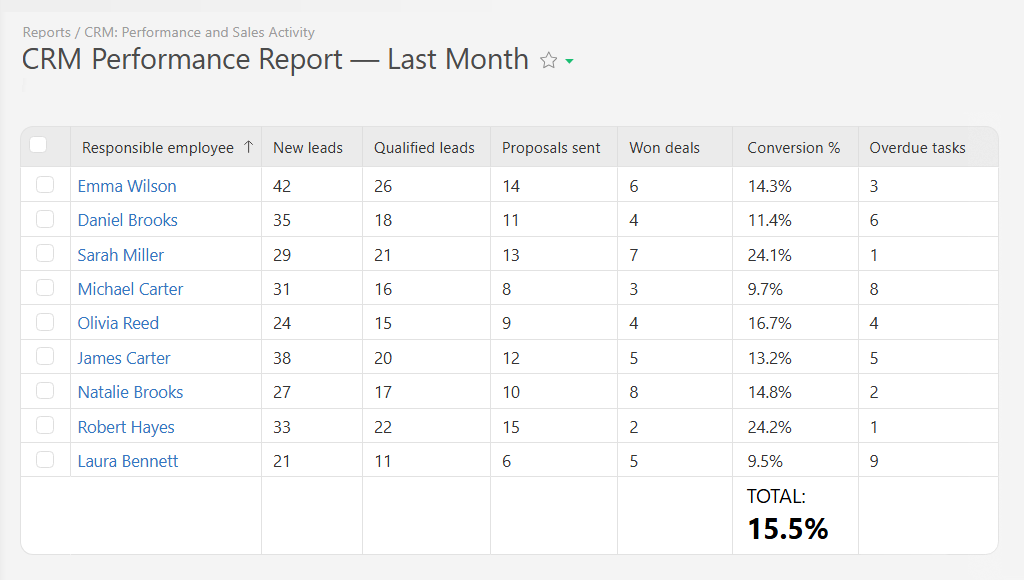Open James Carter employee link
Viewport: 1024px width, 580px height.
pyautogui.click(x=123, y=358)
